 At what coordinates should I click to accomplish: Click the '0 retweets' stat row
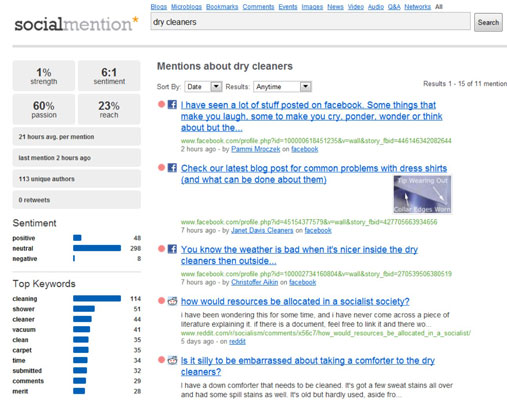(77, 200)
